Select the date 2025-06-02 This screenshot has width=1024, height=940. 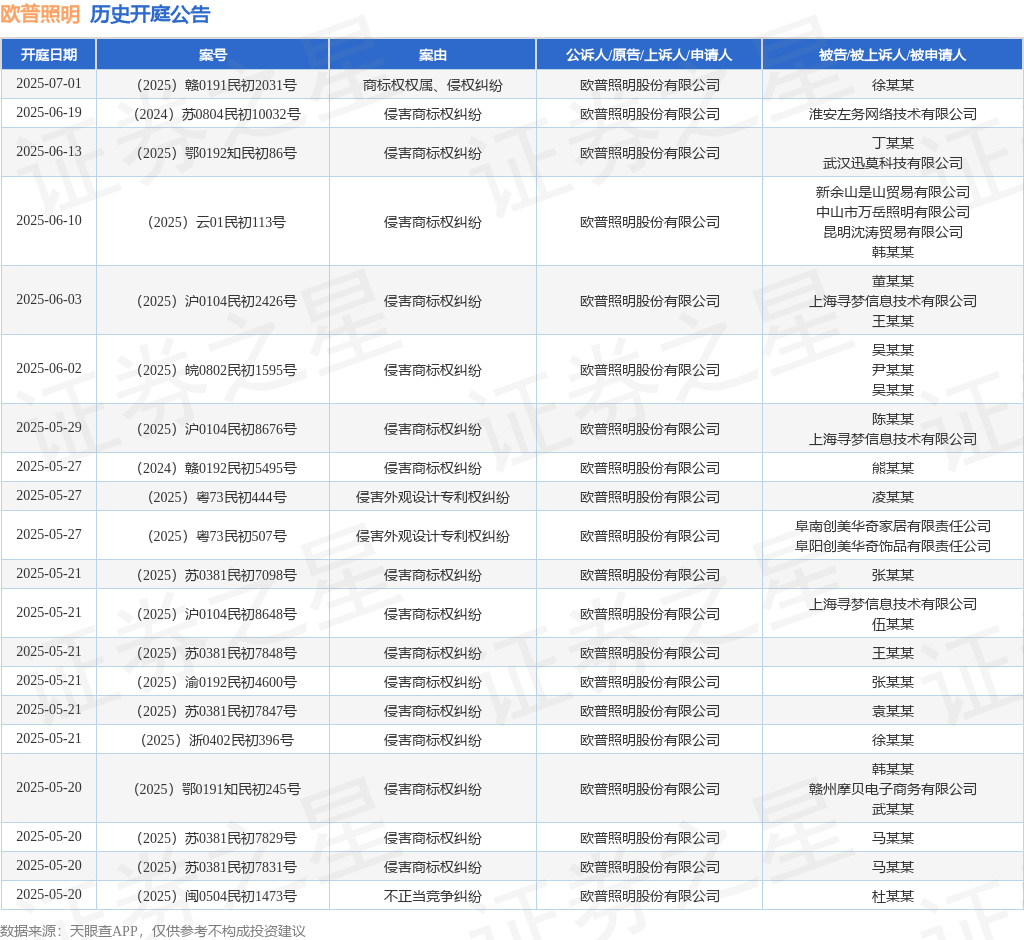coord(49,369)
